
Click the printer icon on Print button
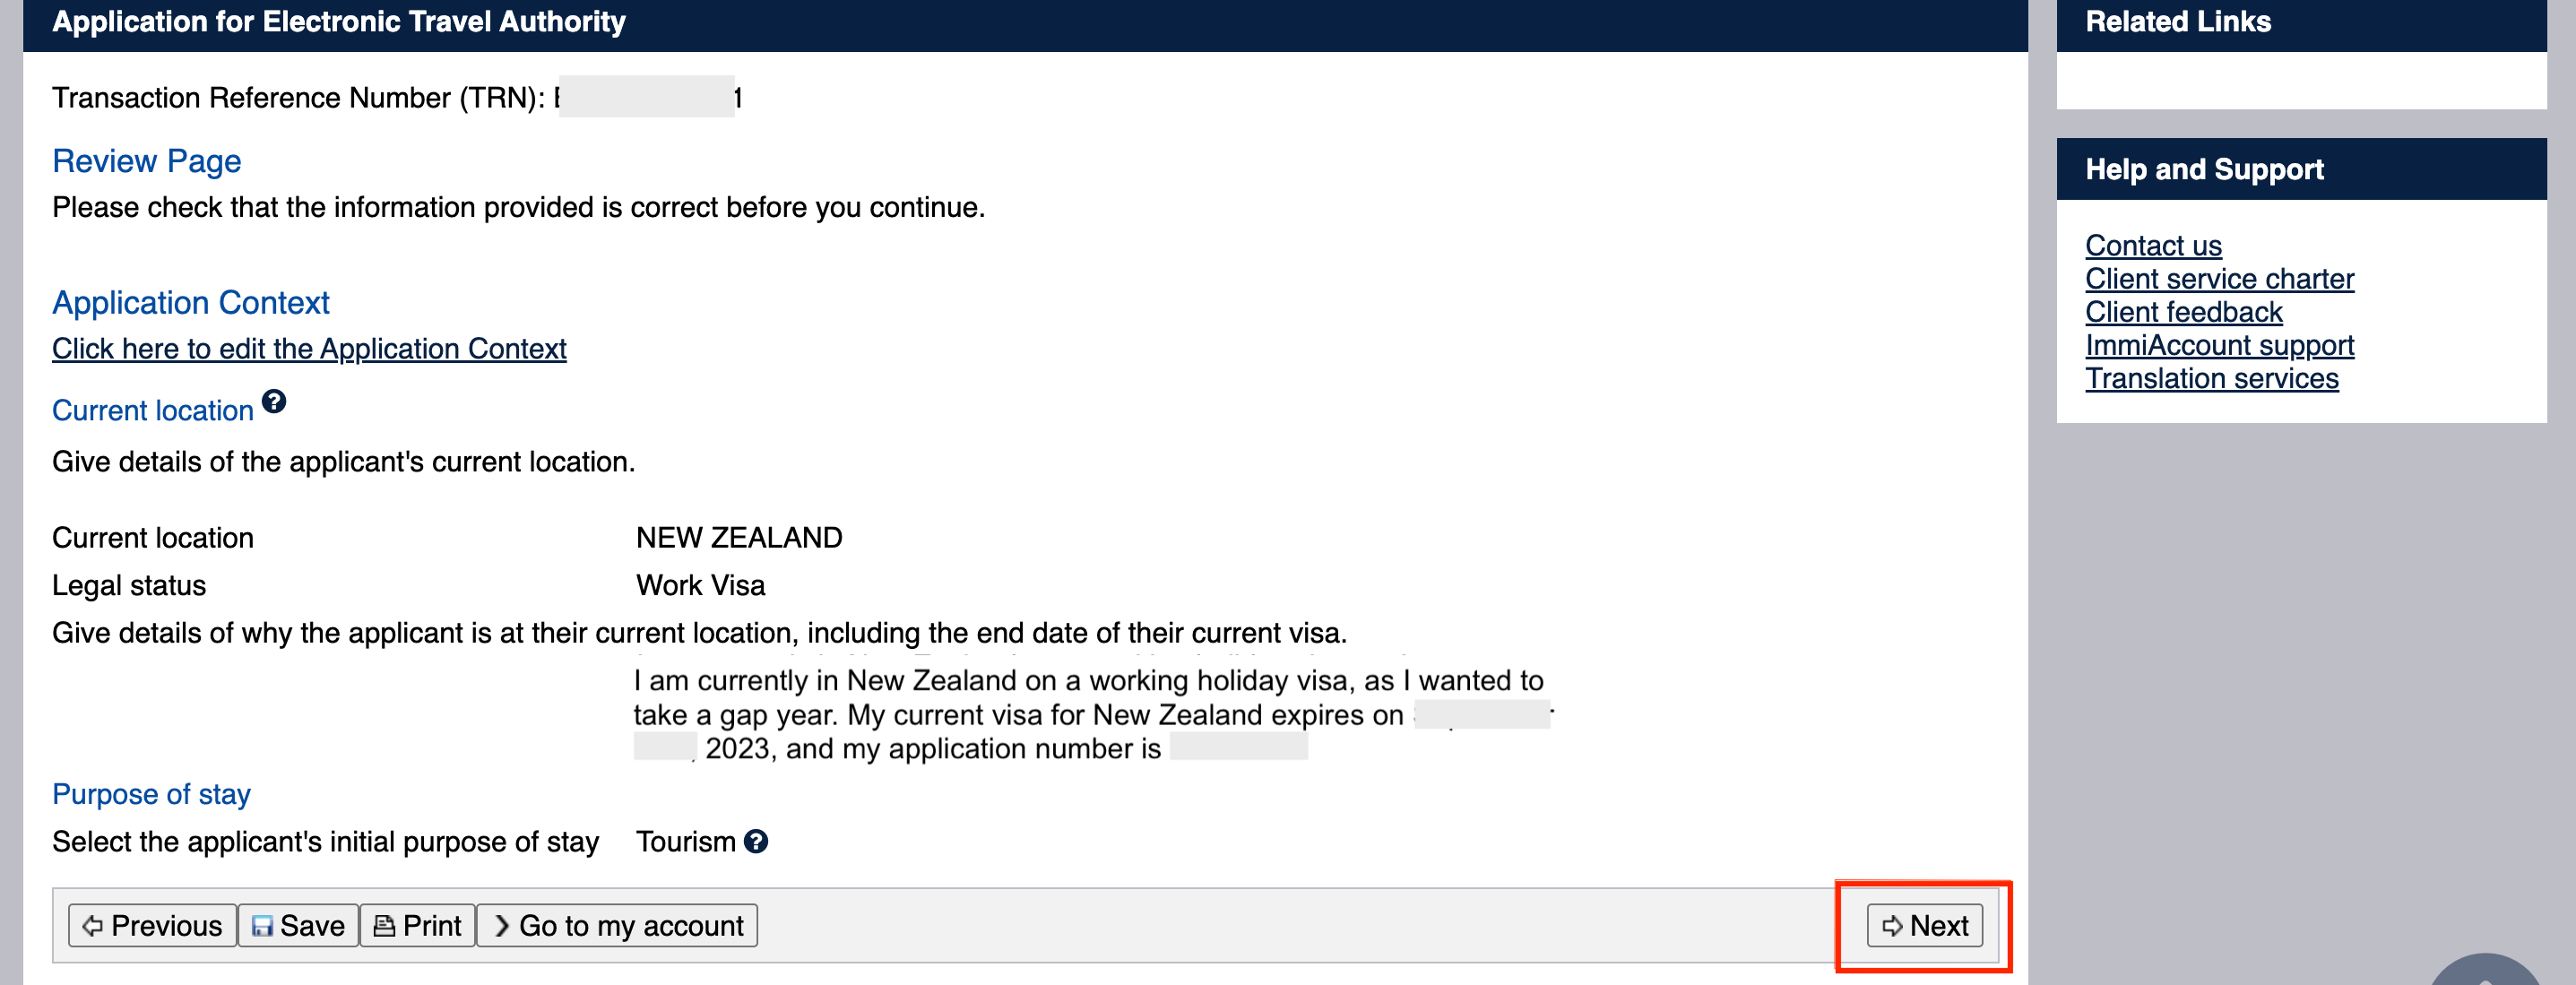click(384, 926)
